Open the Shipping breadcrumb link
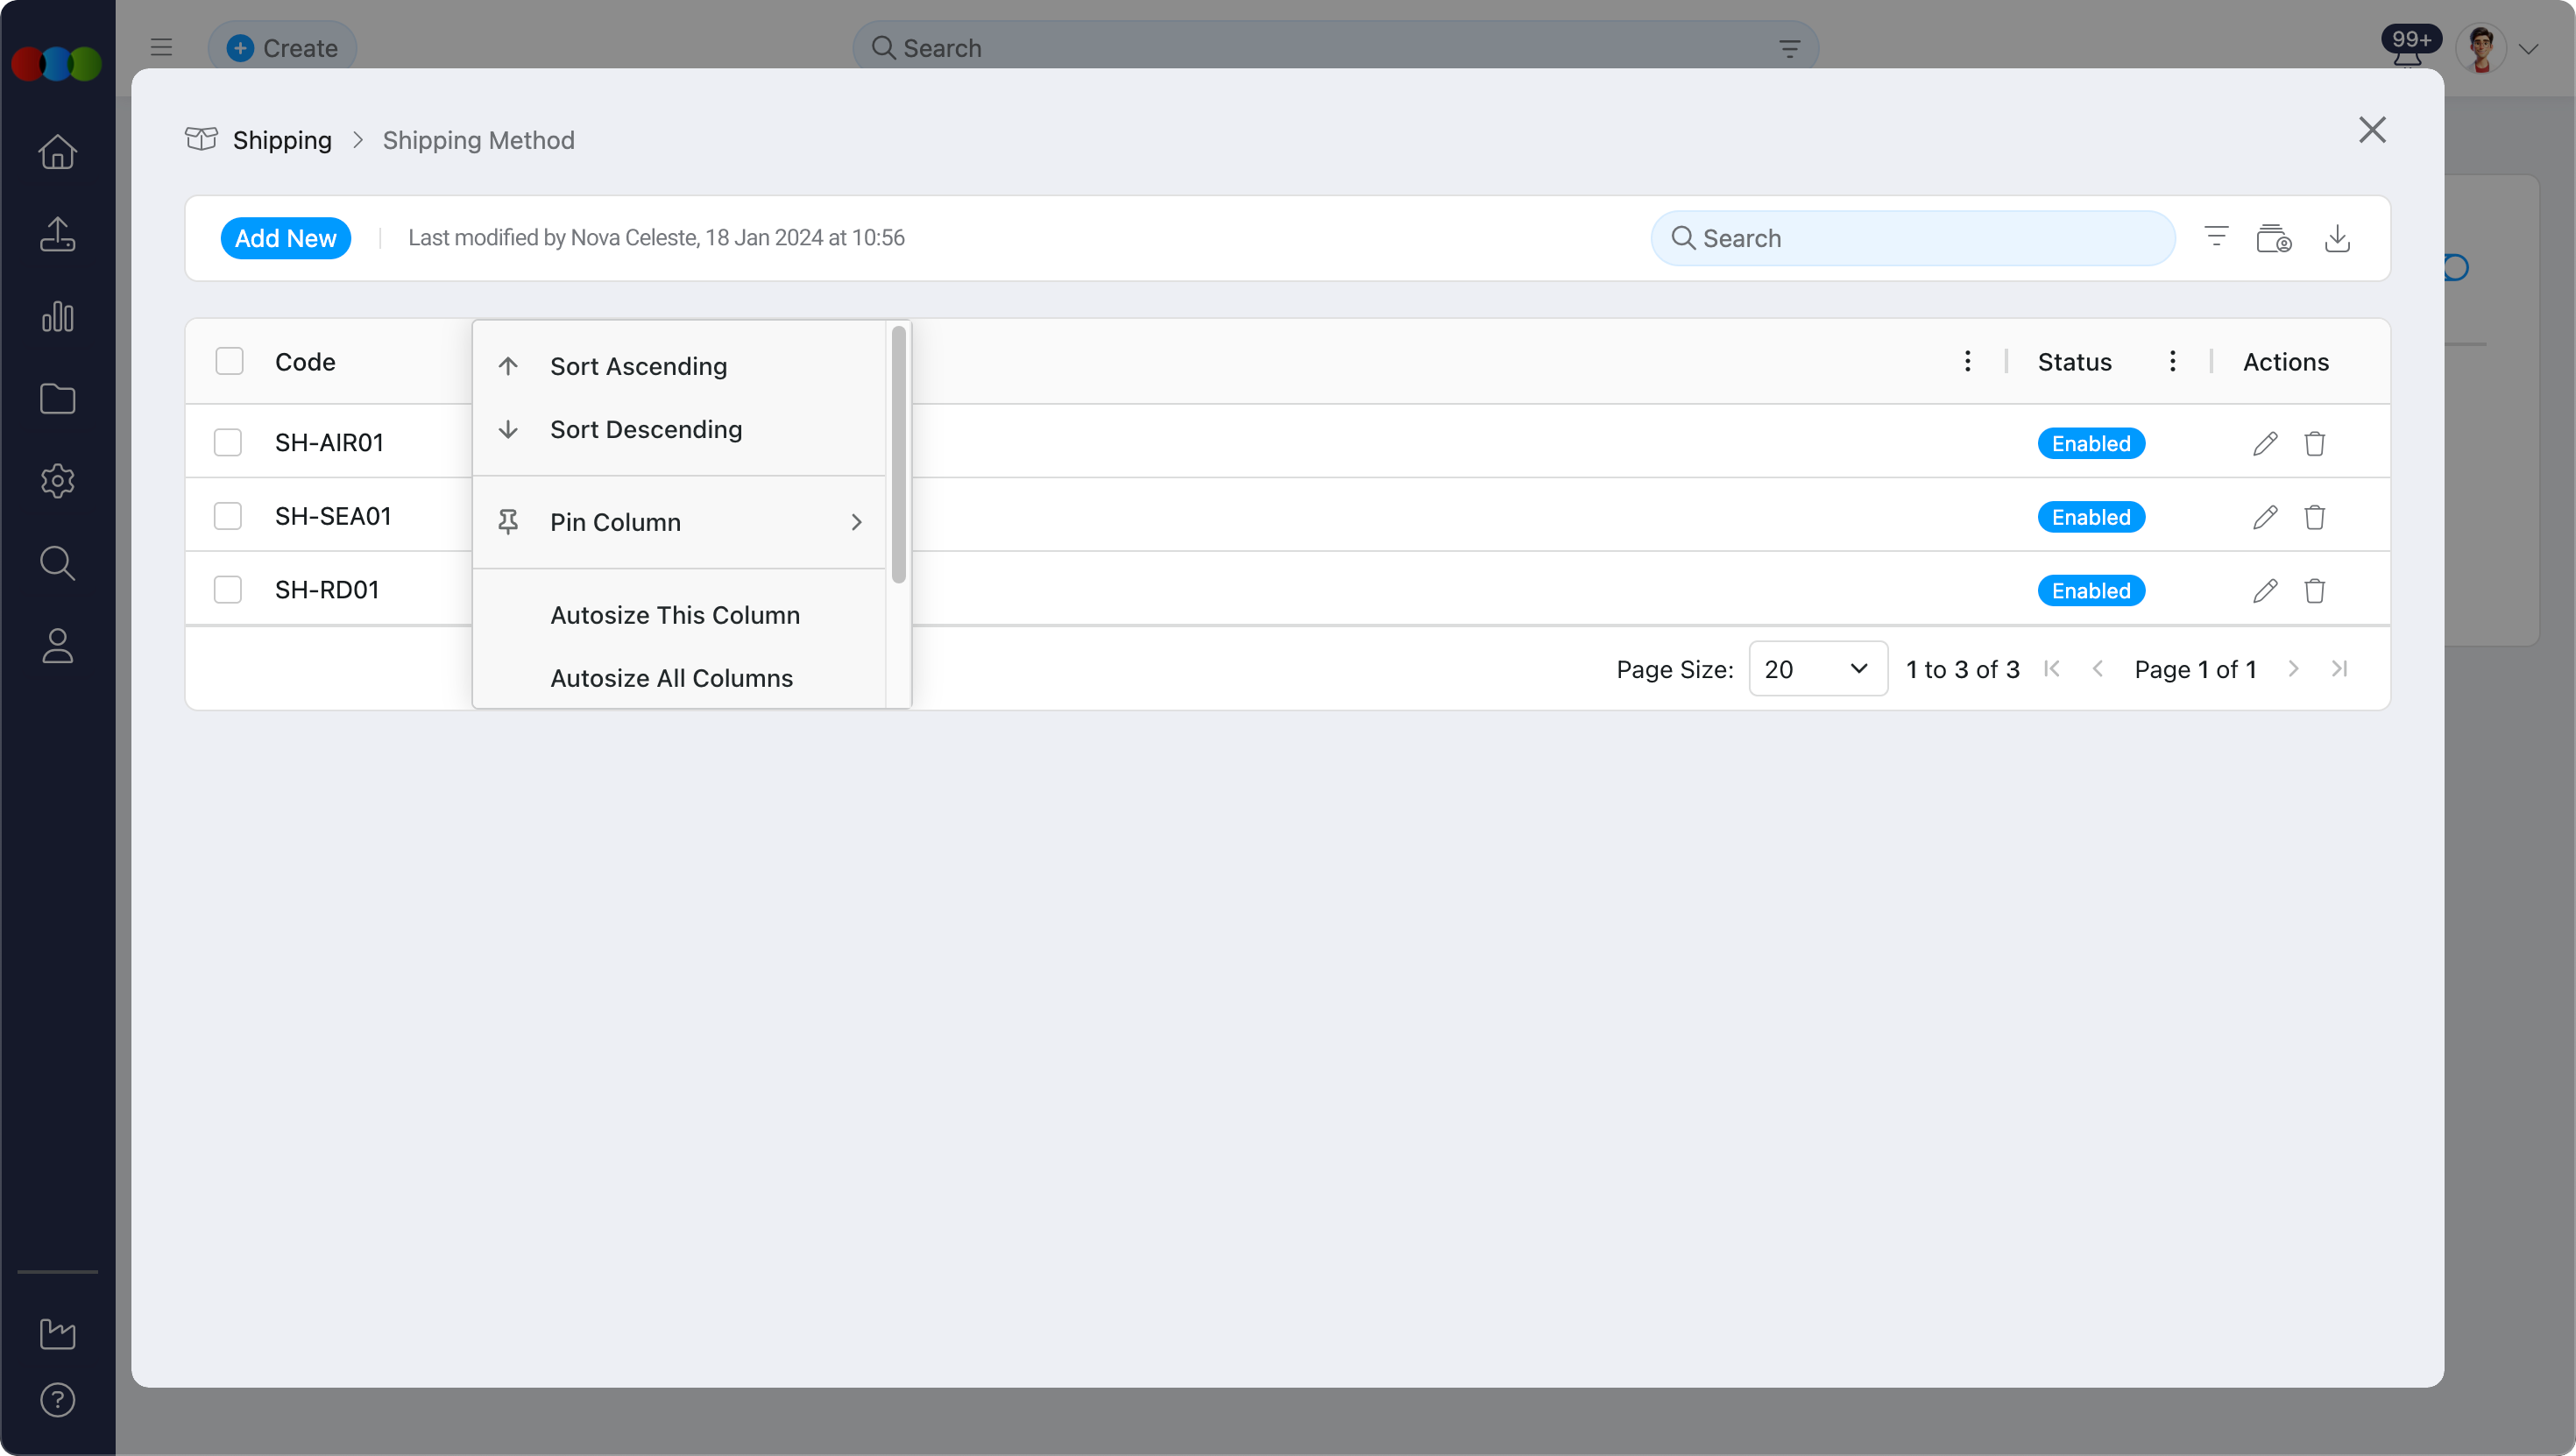The height and width of the screenshot is (1456, 2576). pyautogui.click(x=281, y=140)
